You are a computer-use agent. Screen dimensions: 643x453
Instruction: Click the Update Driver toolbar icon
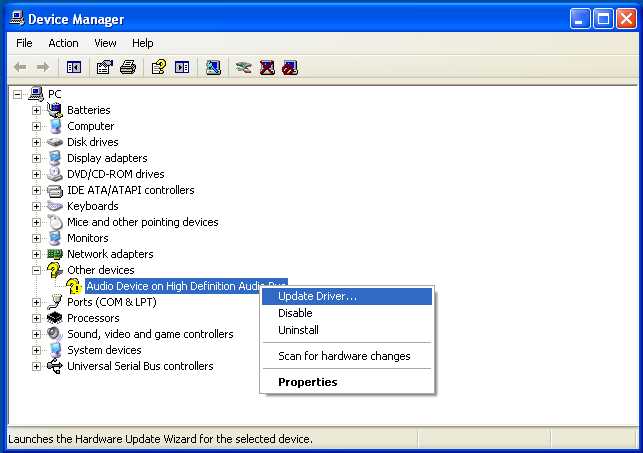pos(244,67)
